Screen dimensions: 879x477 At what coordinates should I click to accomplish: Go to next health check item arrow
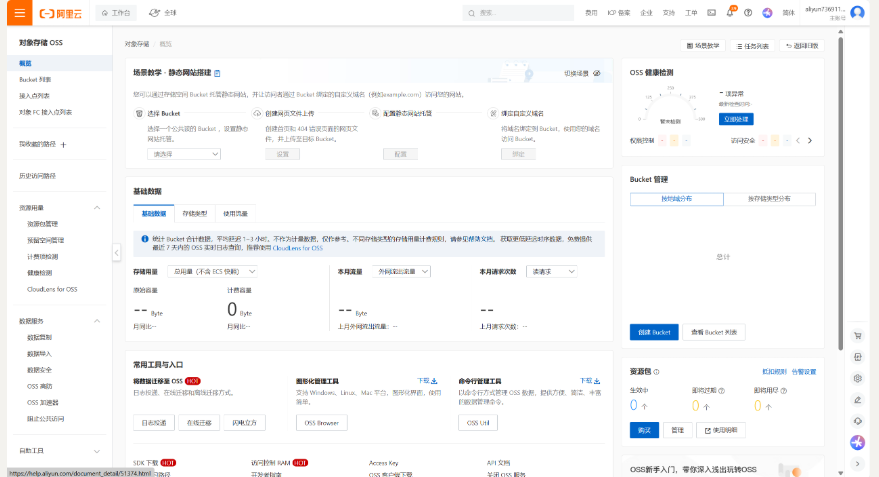tap(810, 141)
